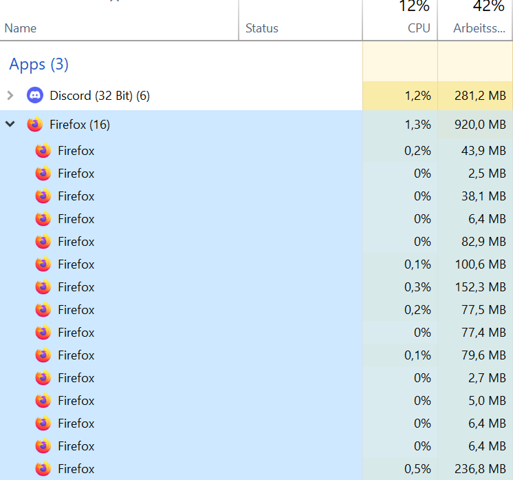This screenshot has width=513, height=480.
Task: Click Firefox icon in the 77,5 MB row
Action: pos(43,309)
